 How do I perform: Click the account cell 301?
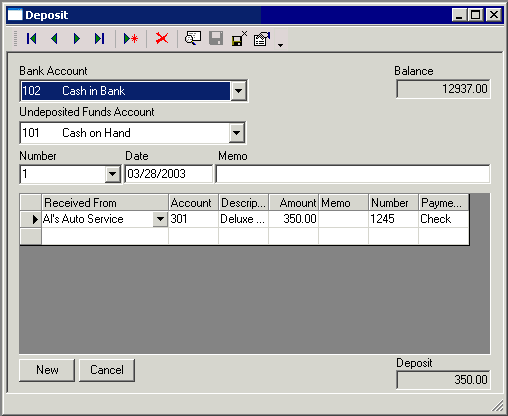point(193,219)
